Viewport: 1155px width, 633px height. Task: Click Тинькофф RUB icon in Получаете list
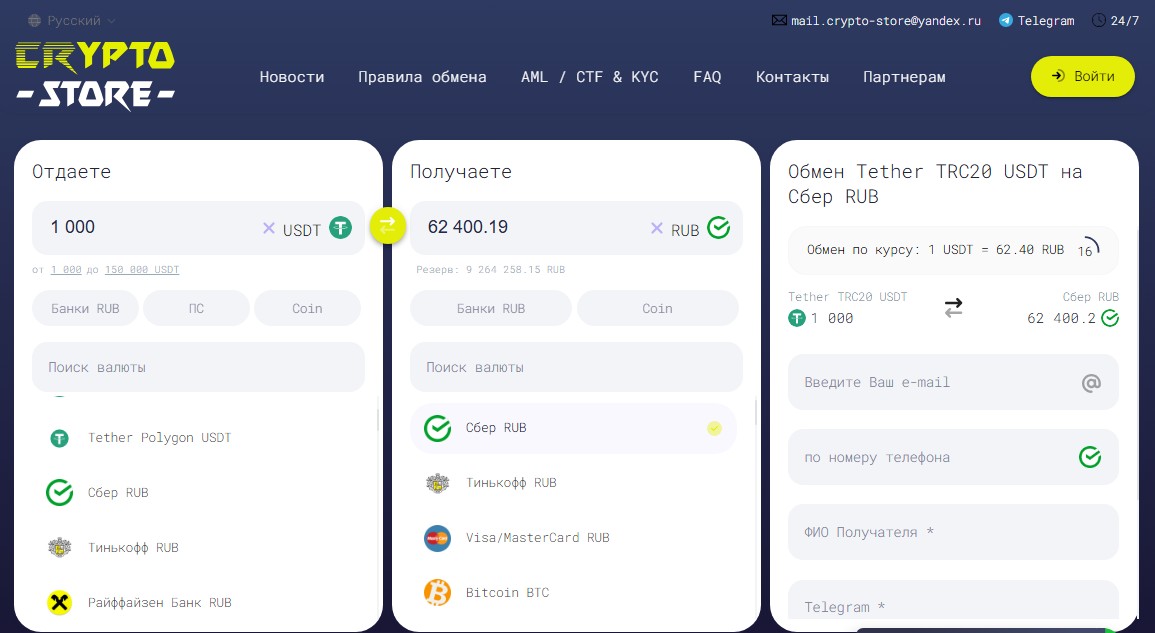(x=438, y=483)
